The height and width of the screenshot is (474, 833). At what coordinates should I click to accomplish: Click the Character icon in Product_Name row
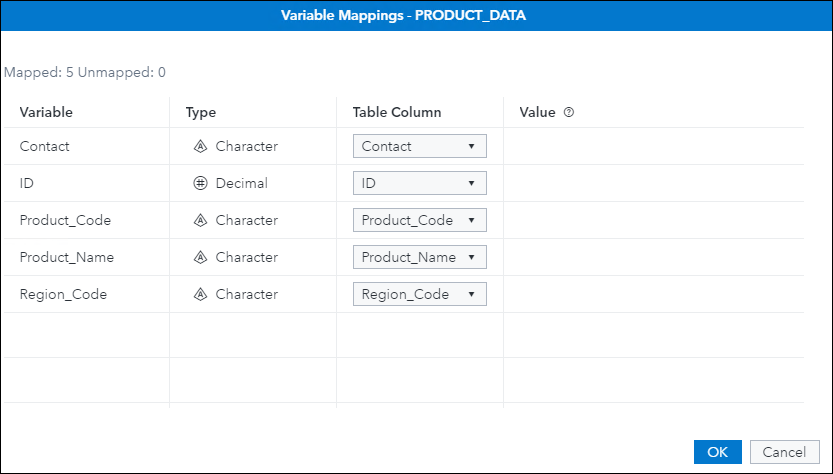[200, 257]
